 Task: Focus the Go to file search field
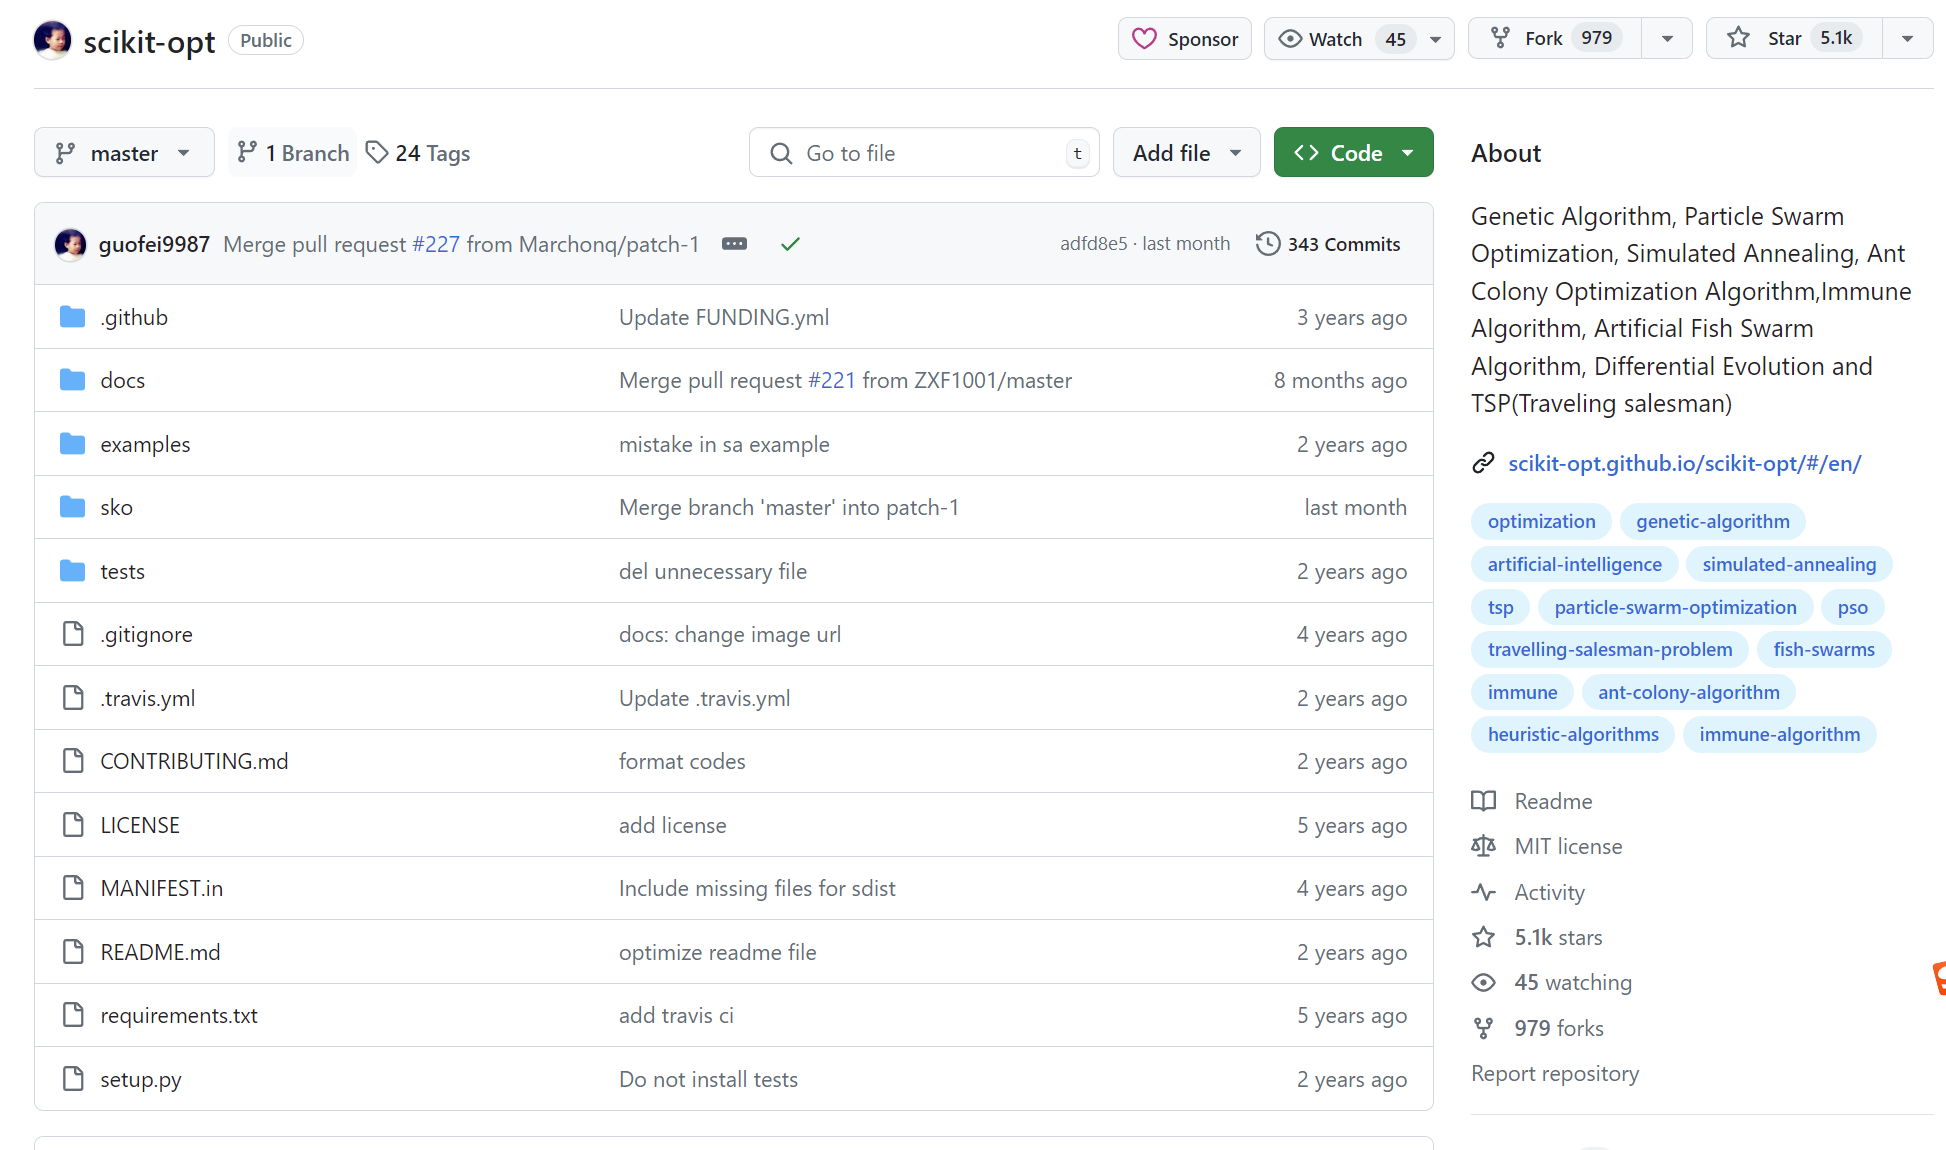(x=924, y=153)
